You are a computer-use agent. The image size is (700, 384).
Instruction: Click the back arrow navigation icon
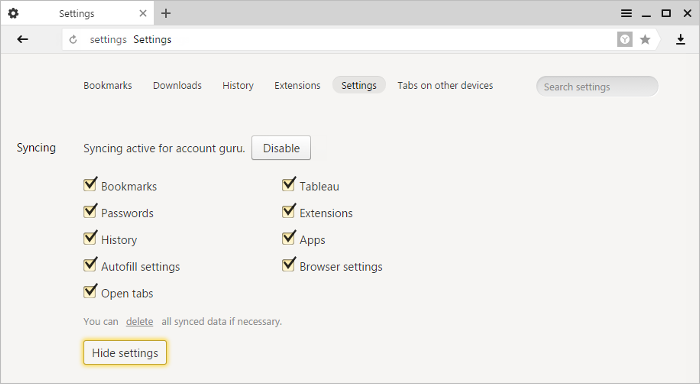point(23,39)
